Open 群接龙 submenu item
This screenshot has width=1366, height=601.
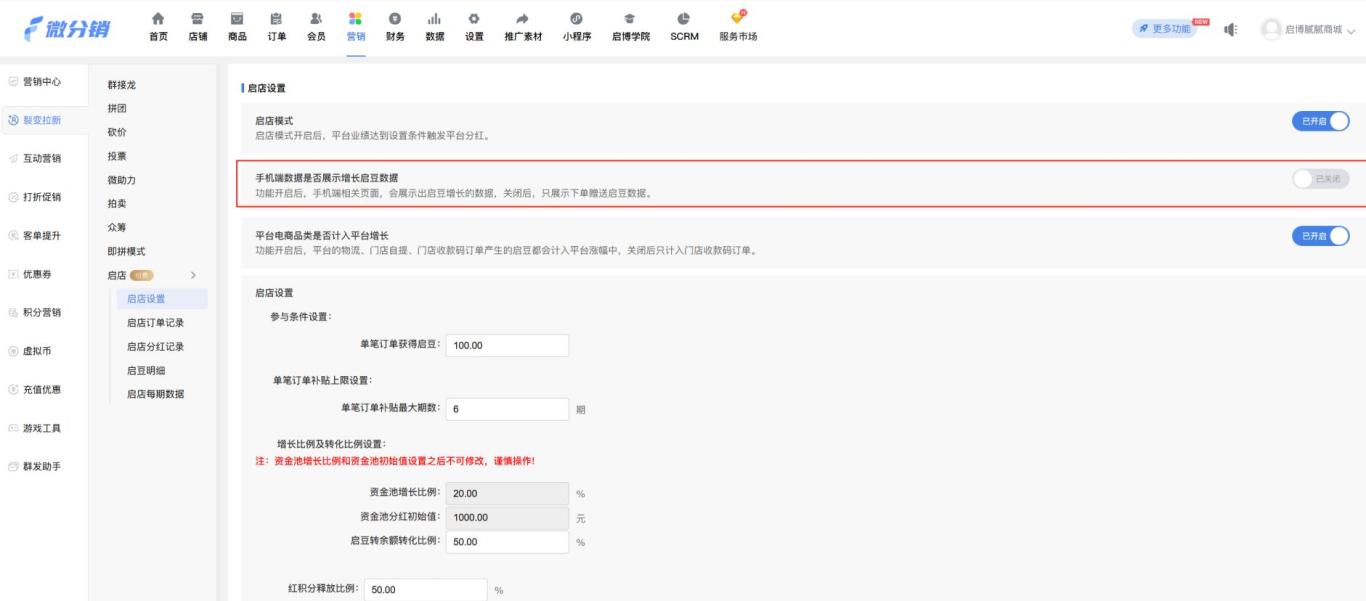(122, 85)
